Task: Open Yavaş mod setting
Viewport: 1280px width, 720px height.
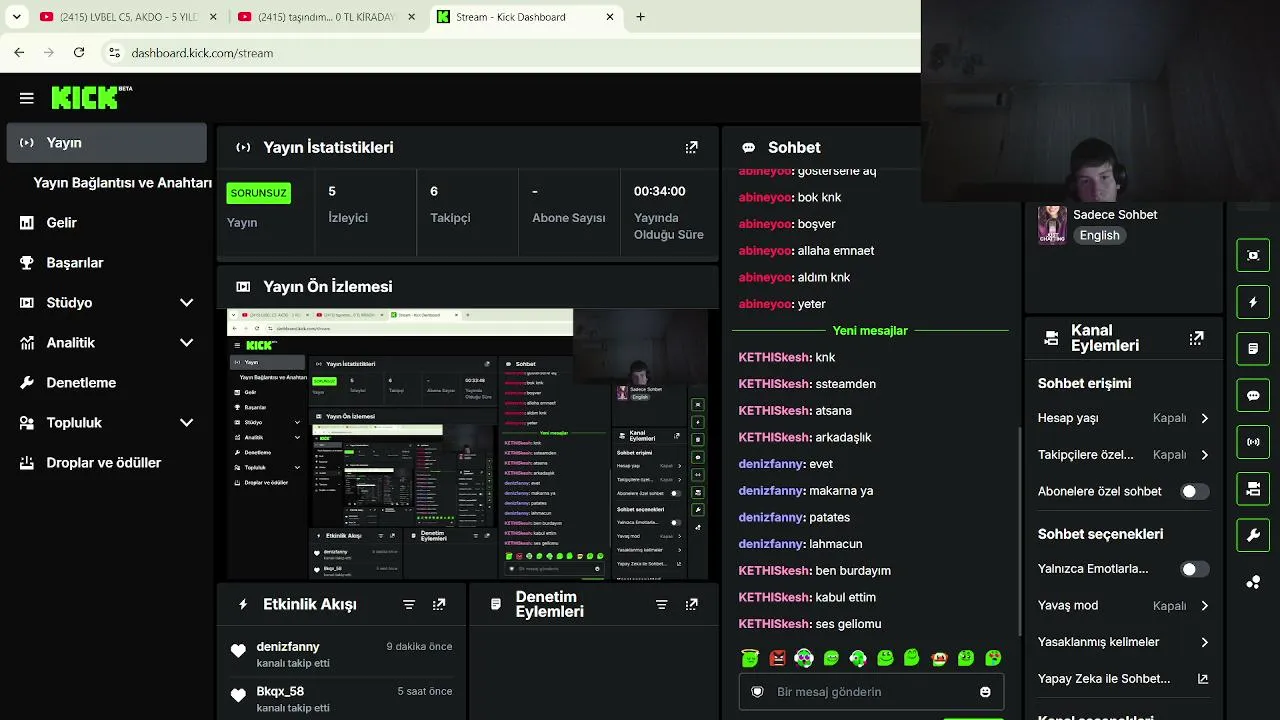Action: tap(1123, 606)
